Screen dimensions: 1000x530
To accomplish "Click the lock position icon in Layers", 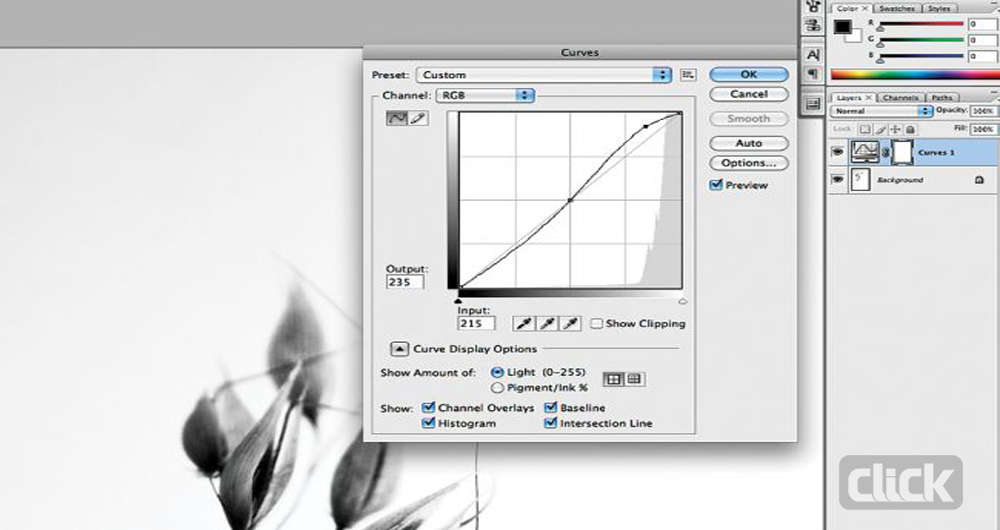I will click(895, 129).
